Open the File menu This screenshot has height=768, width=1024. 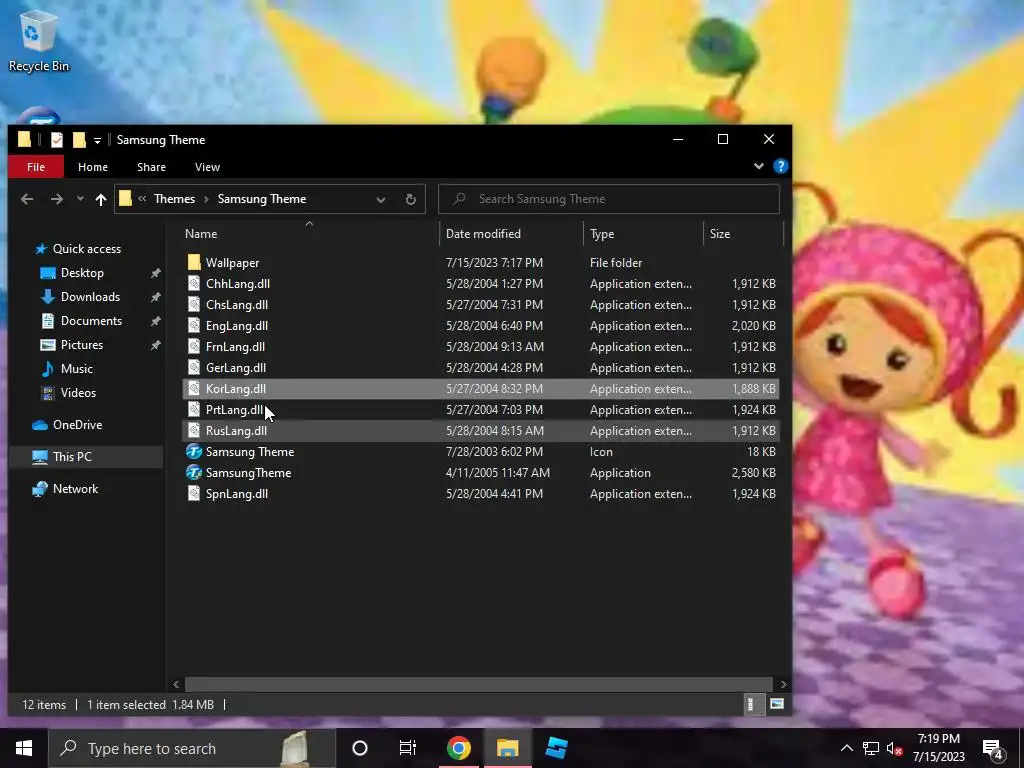(36, 167)
